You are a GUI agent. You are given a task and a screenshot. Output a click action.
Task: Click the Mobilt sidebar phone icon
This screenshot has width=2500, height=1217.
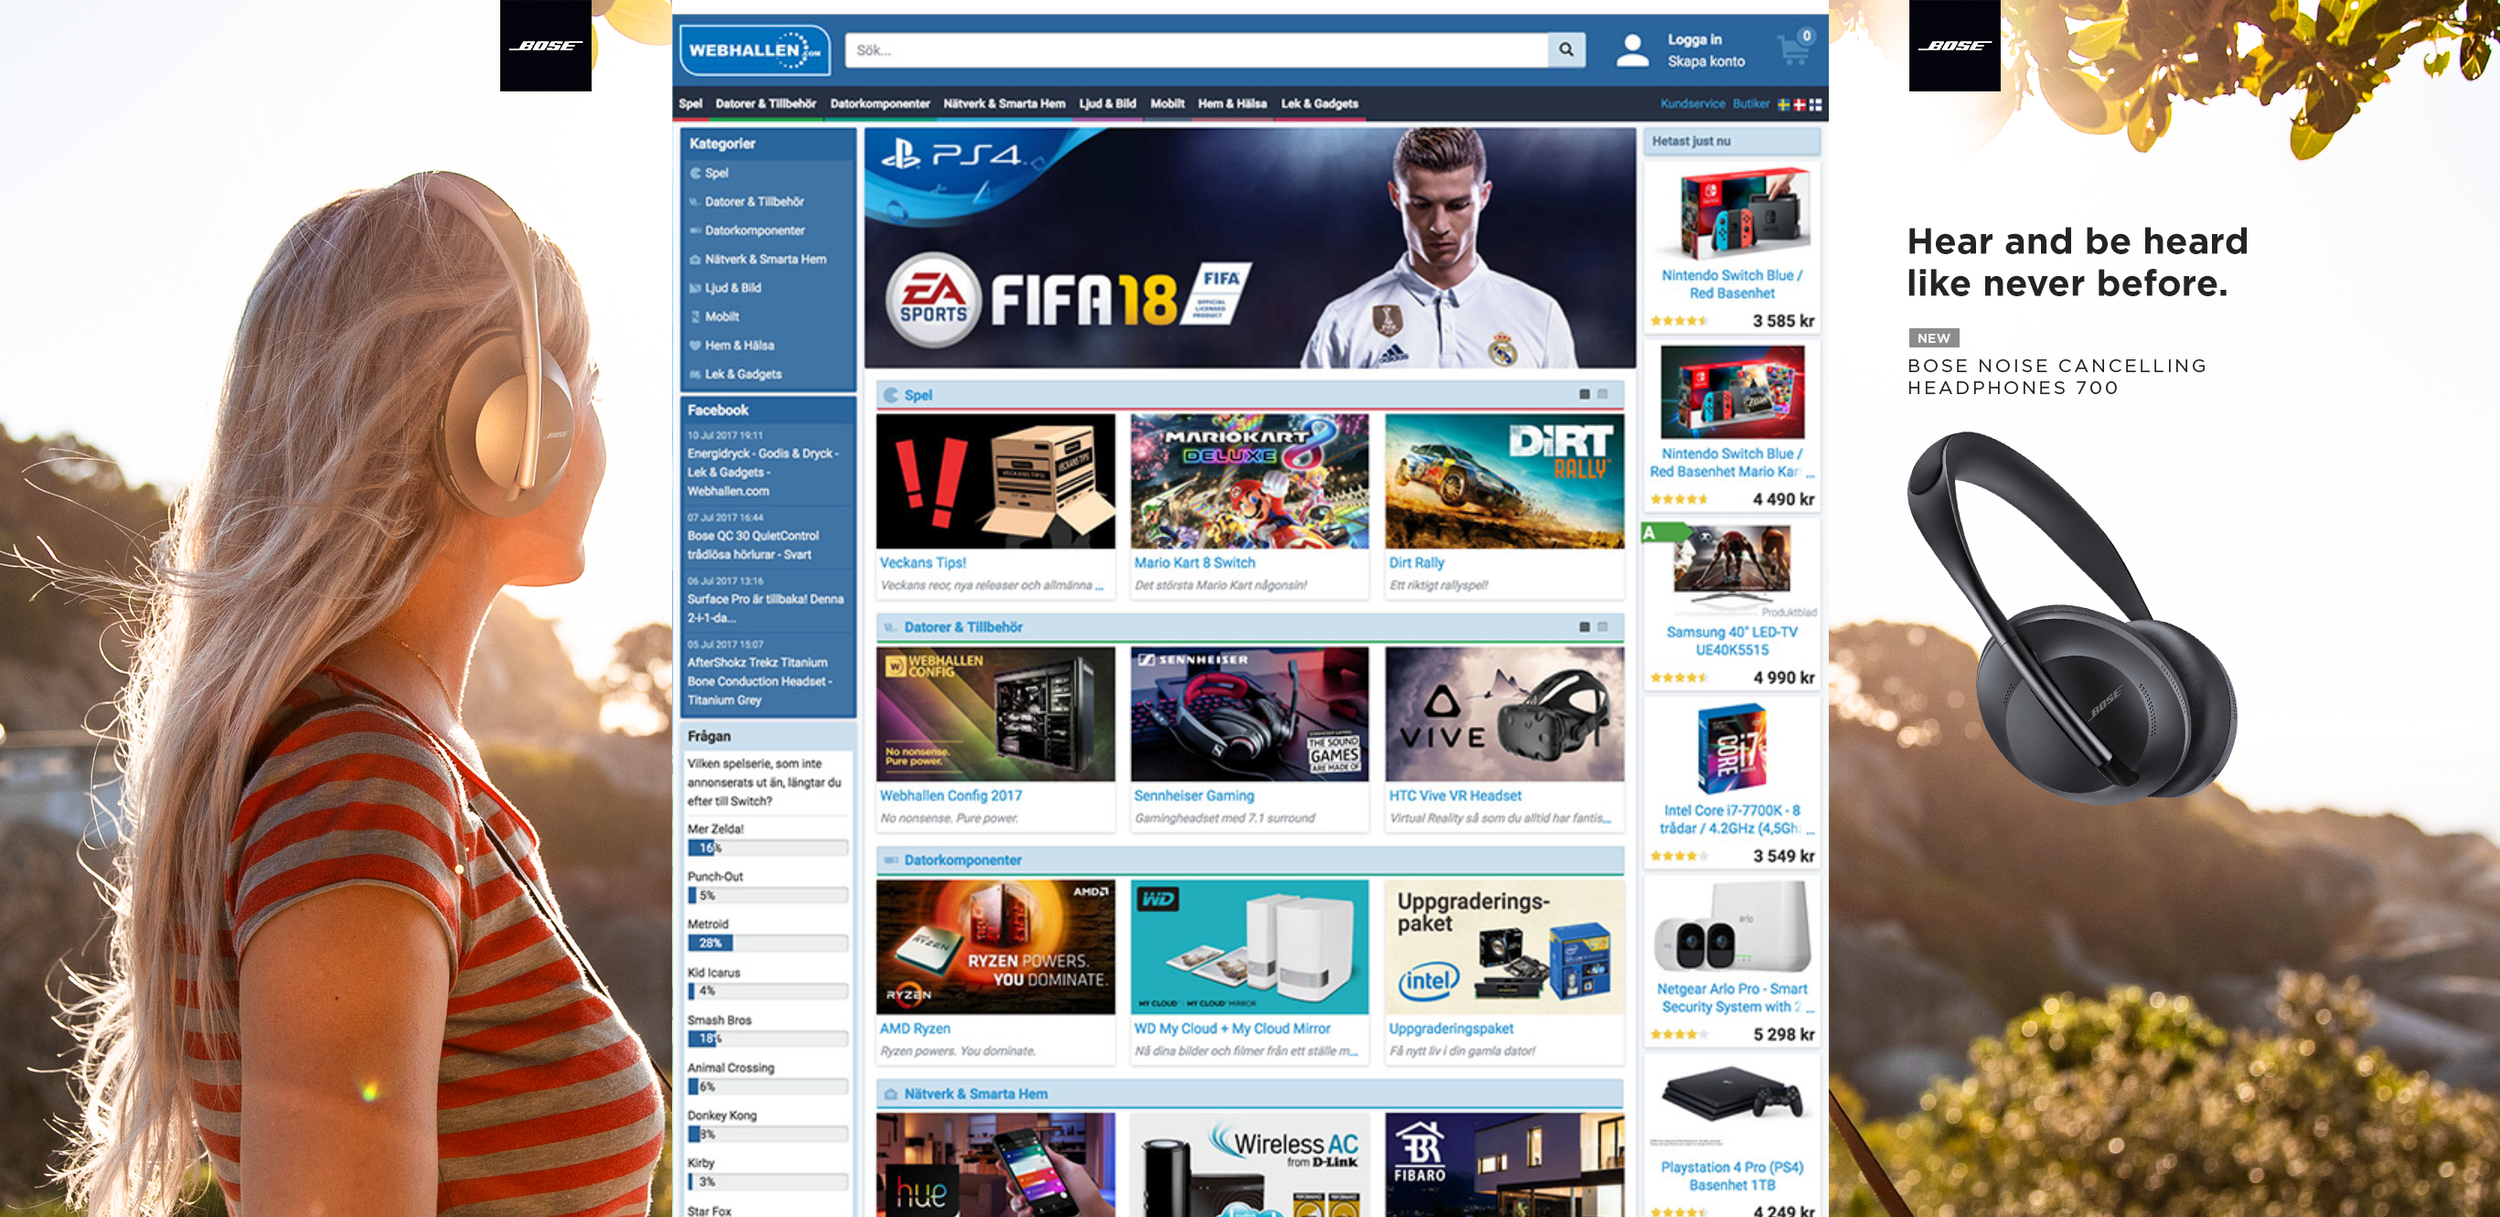coord(695,317)
